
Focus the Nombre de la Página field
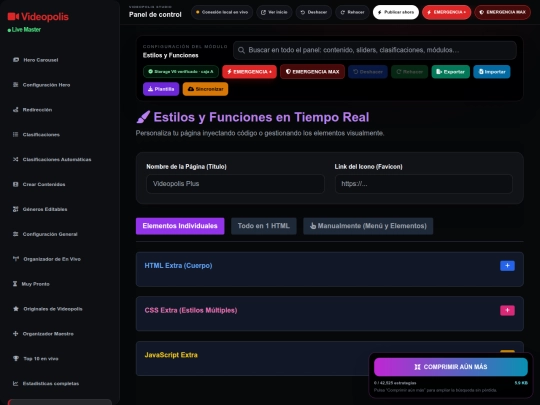(235, 184)
